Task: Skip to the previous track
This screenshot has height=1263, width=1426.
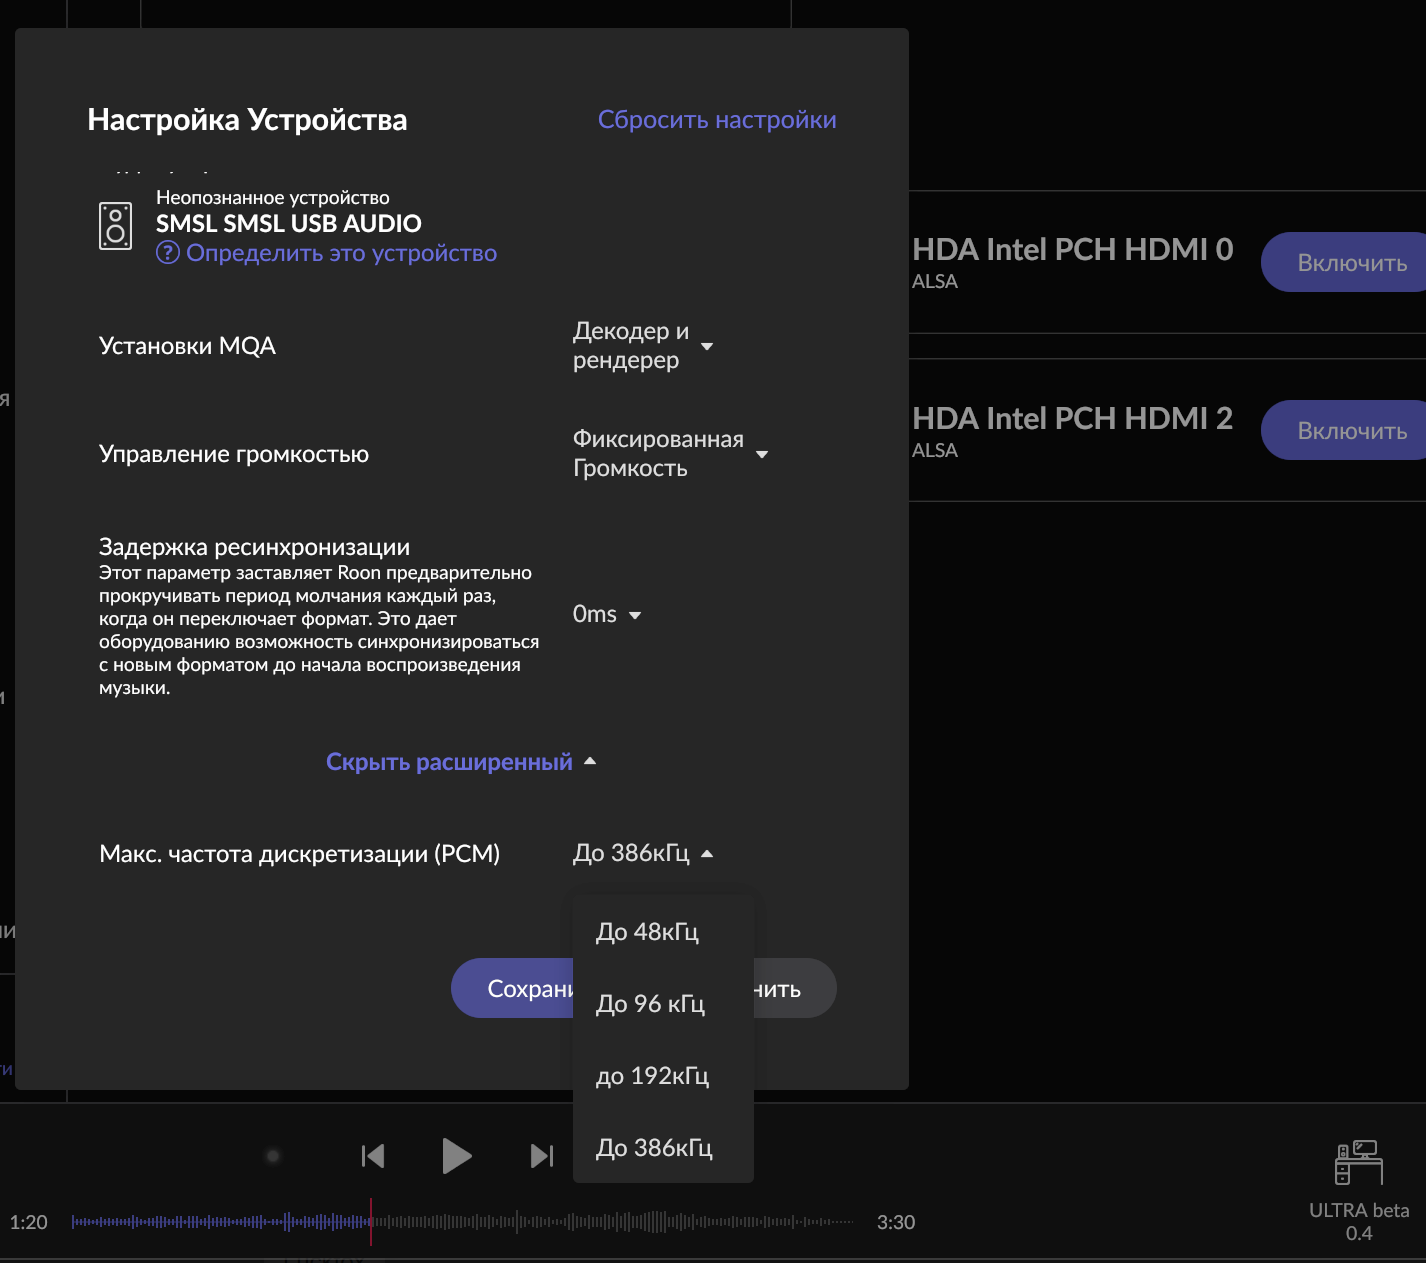Action: point(373,1156)
